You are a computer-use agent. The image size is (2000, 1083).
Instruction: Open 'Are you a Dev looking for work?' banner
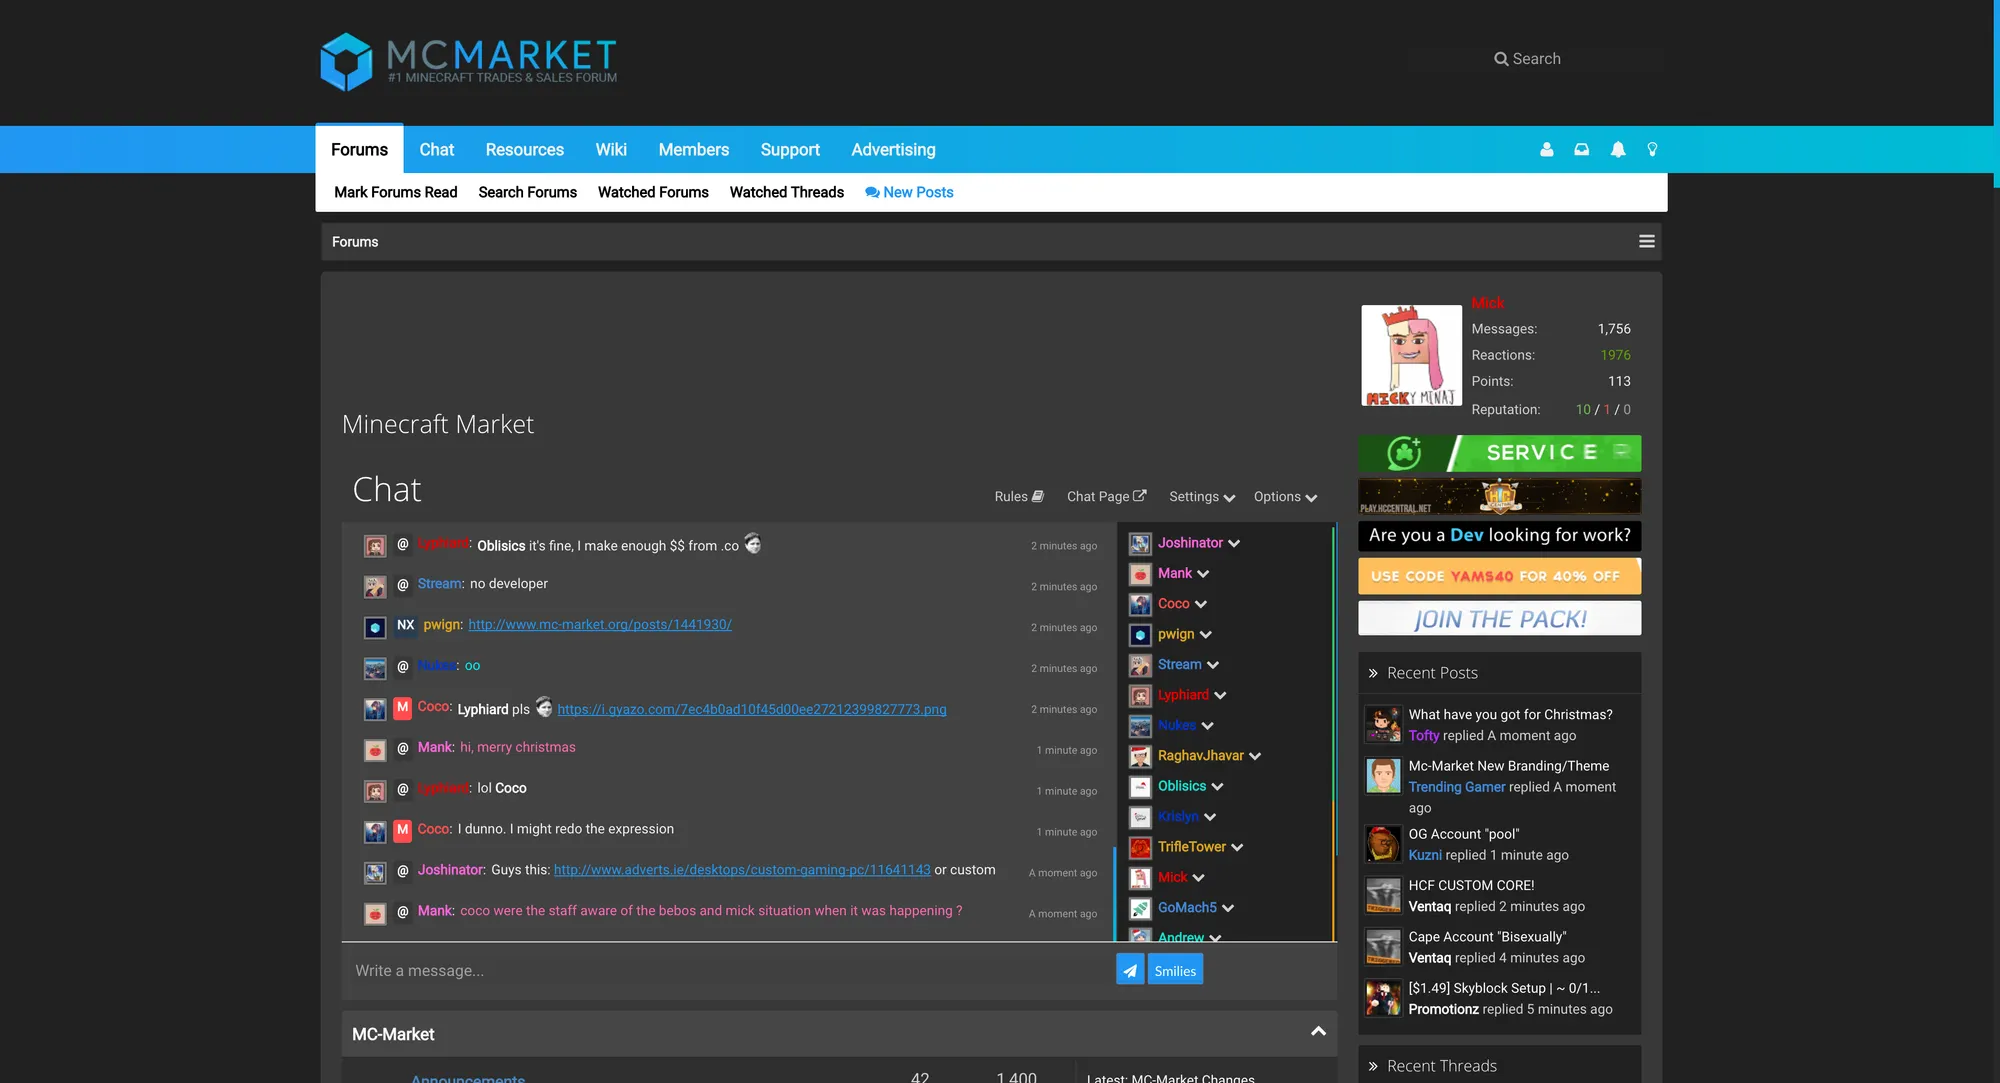[1499, 536]
